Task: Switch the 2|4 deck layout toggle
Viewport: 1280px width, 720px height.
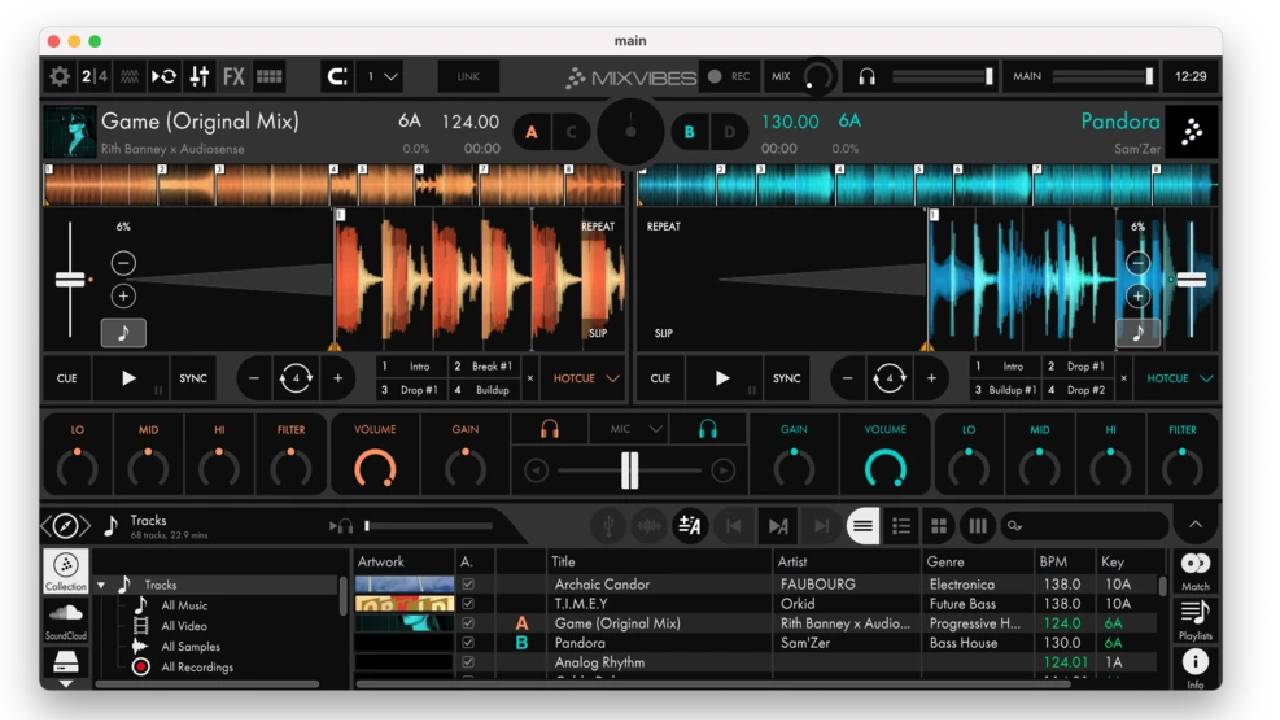Action: click(x=95, y=76)
